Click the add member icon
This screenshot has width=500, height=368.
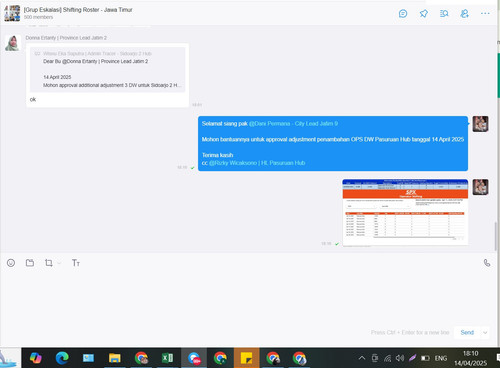click(x=464, y=14)
